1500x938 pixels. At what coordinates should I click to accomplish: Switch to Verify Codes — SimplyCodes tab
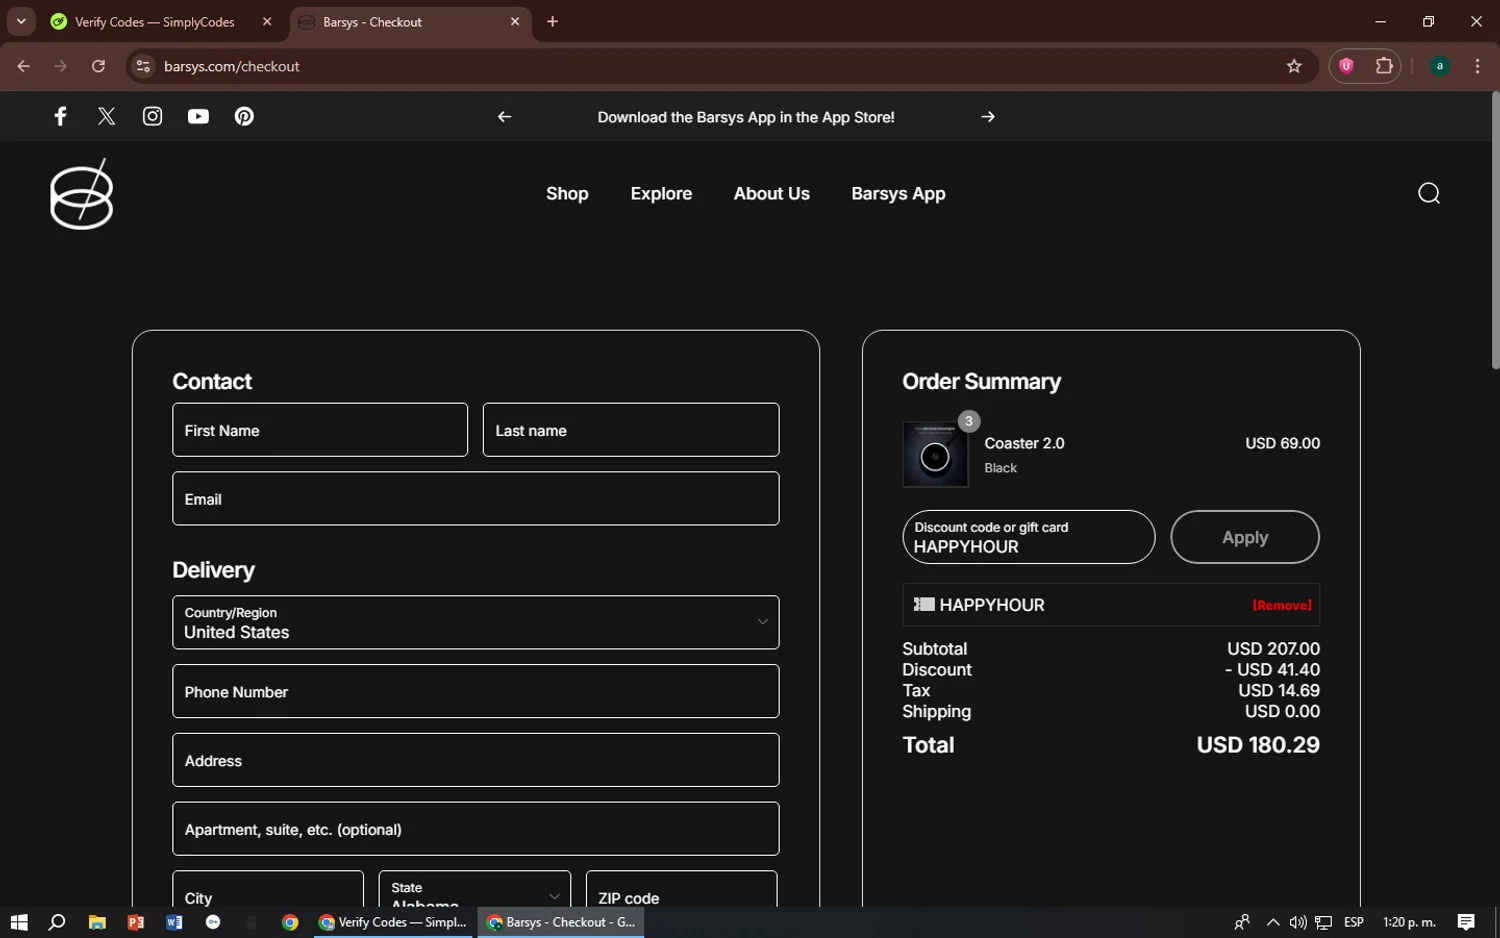(155, 22)
